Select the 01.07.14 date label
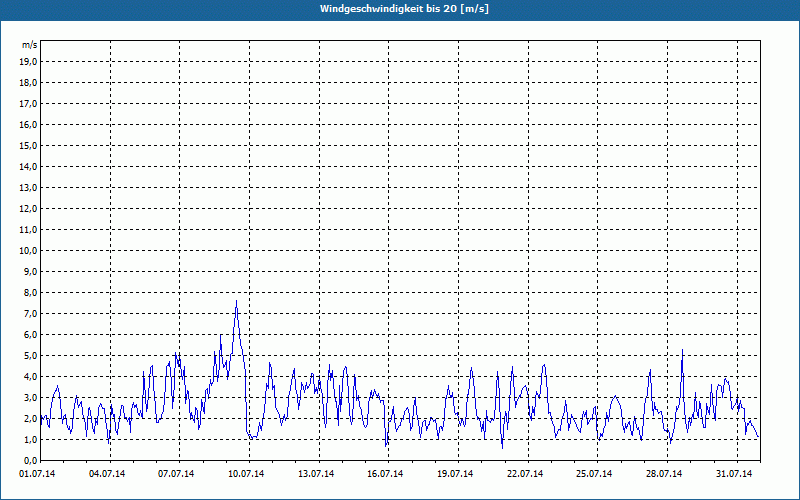Screen dimensions: 800x500 pos(37,474)
